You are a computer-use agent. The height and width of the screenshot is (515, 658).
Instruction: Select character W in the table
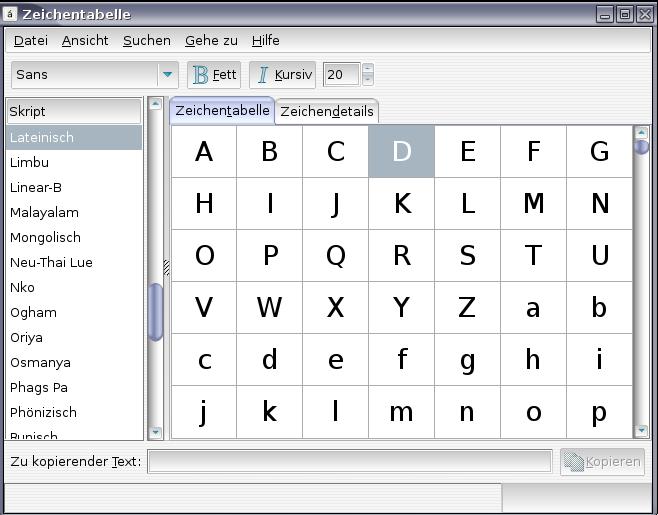269,308
